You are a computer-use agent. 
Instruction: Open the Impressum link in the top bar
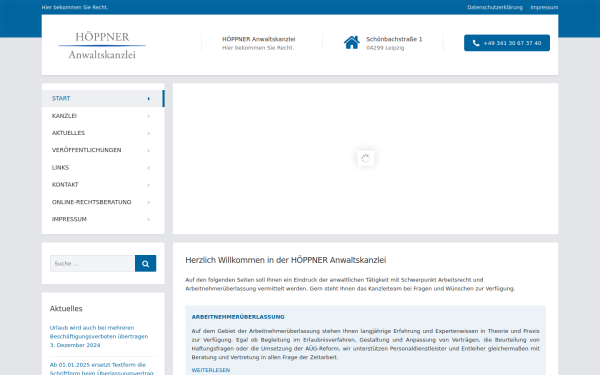[x=544, y=7]
